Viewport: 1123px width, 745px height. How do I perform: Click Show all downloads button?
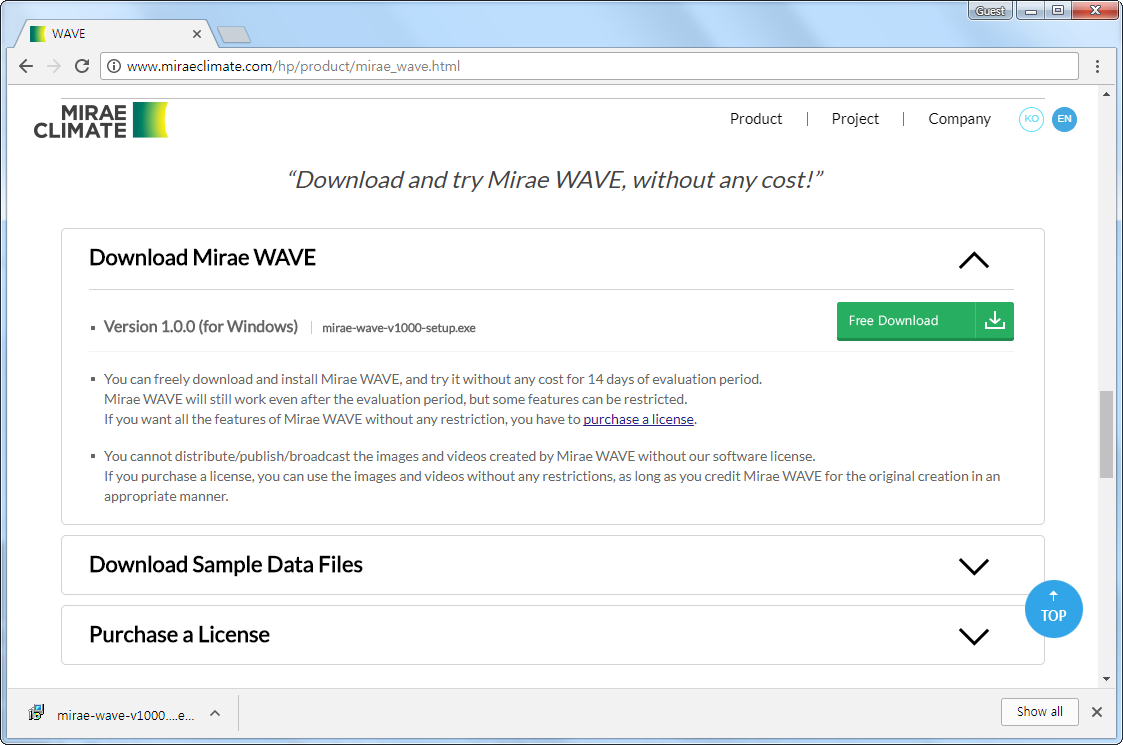pos(1039,711)
